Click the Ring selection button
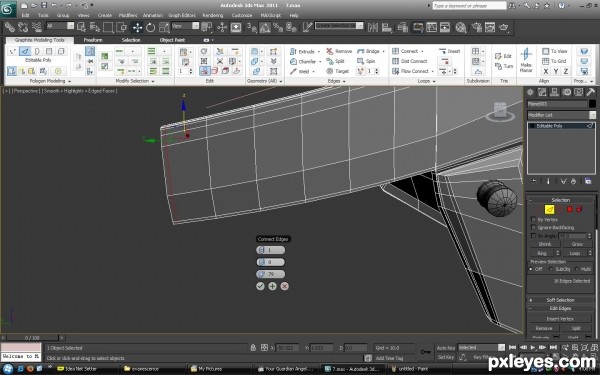 click(542, 253)
